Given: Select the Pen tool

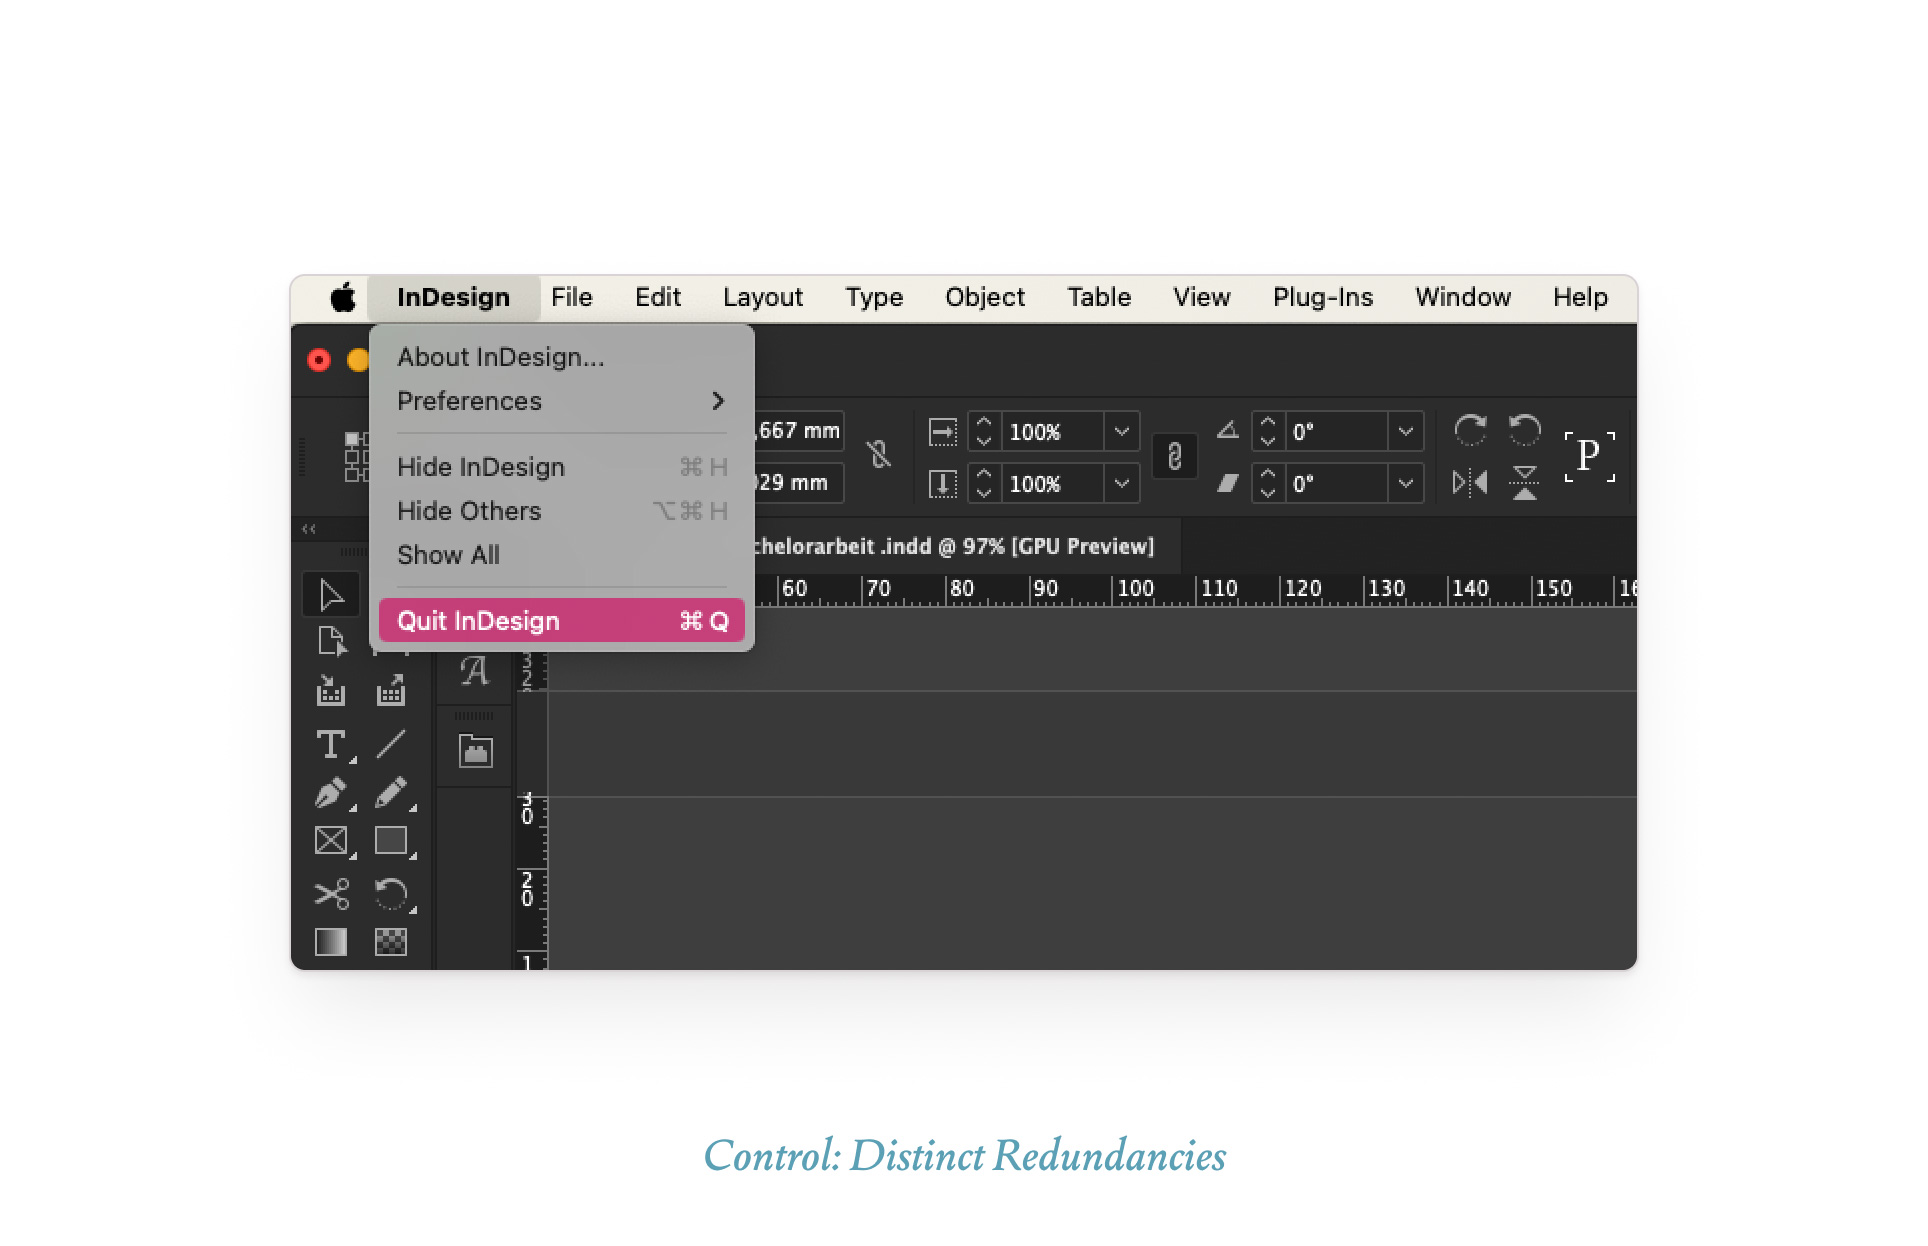Looking at the screenshot, I should tap(330, 793).
